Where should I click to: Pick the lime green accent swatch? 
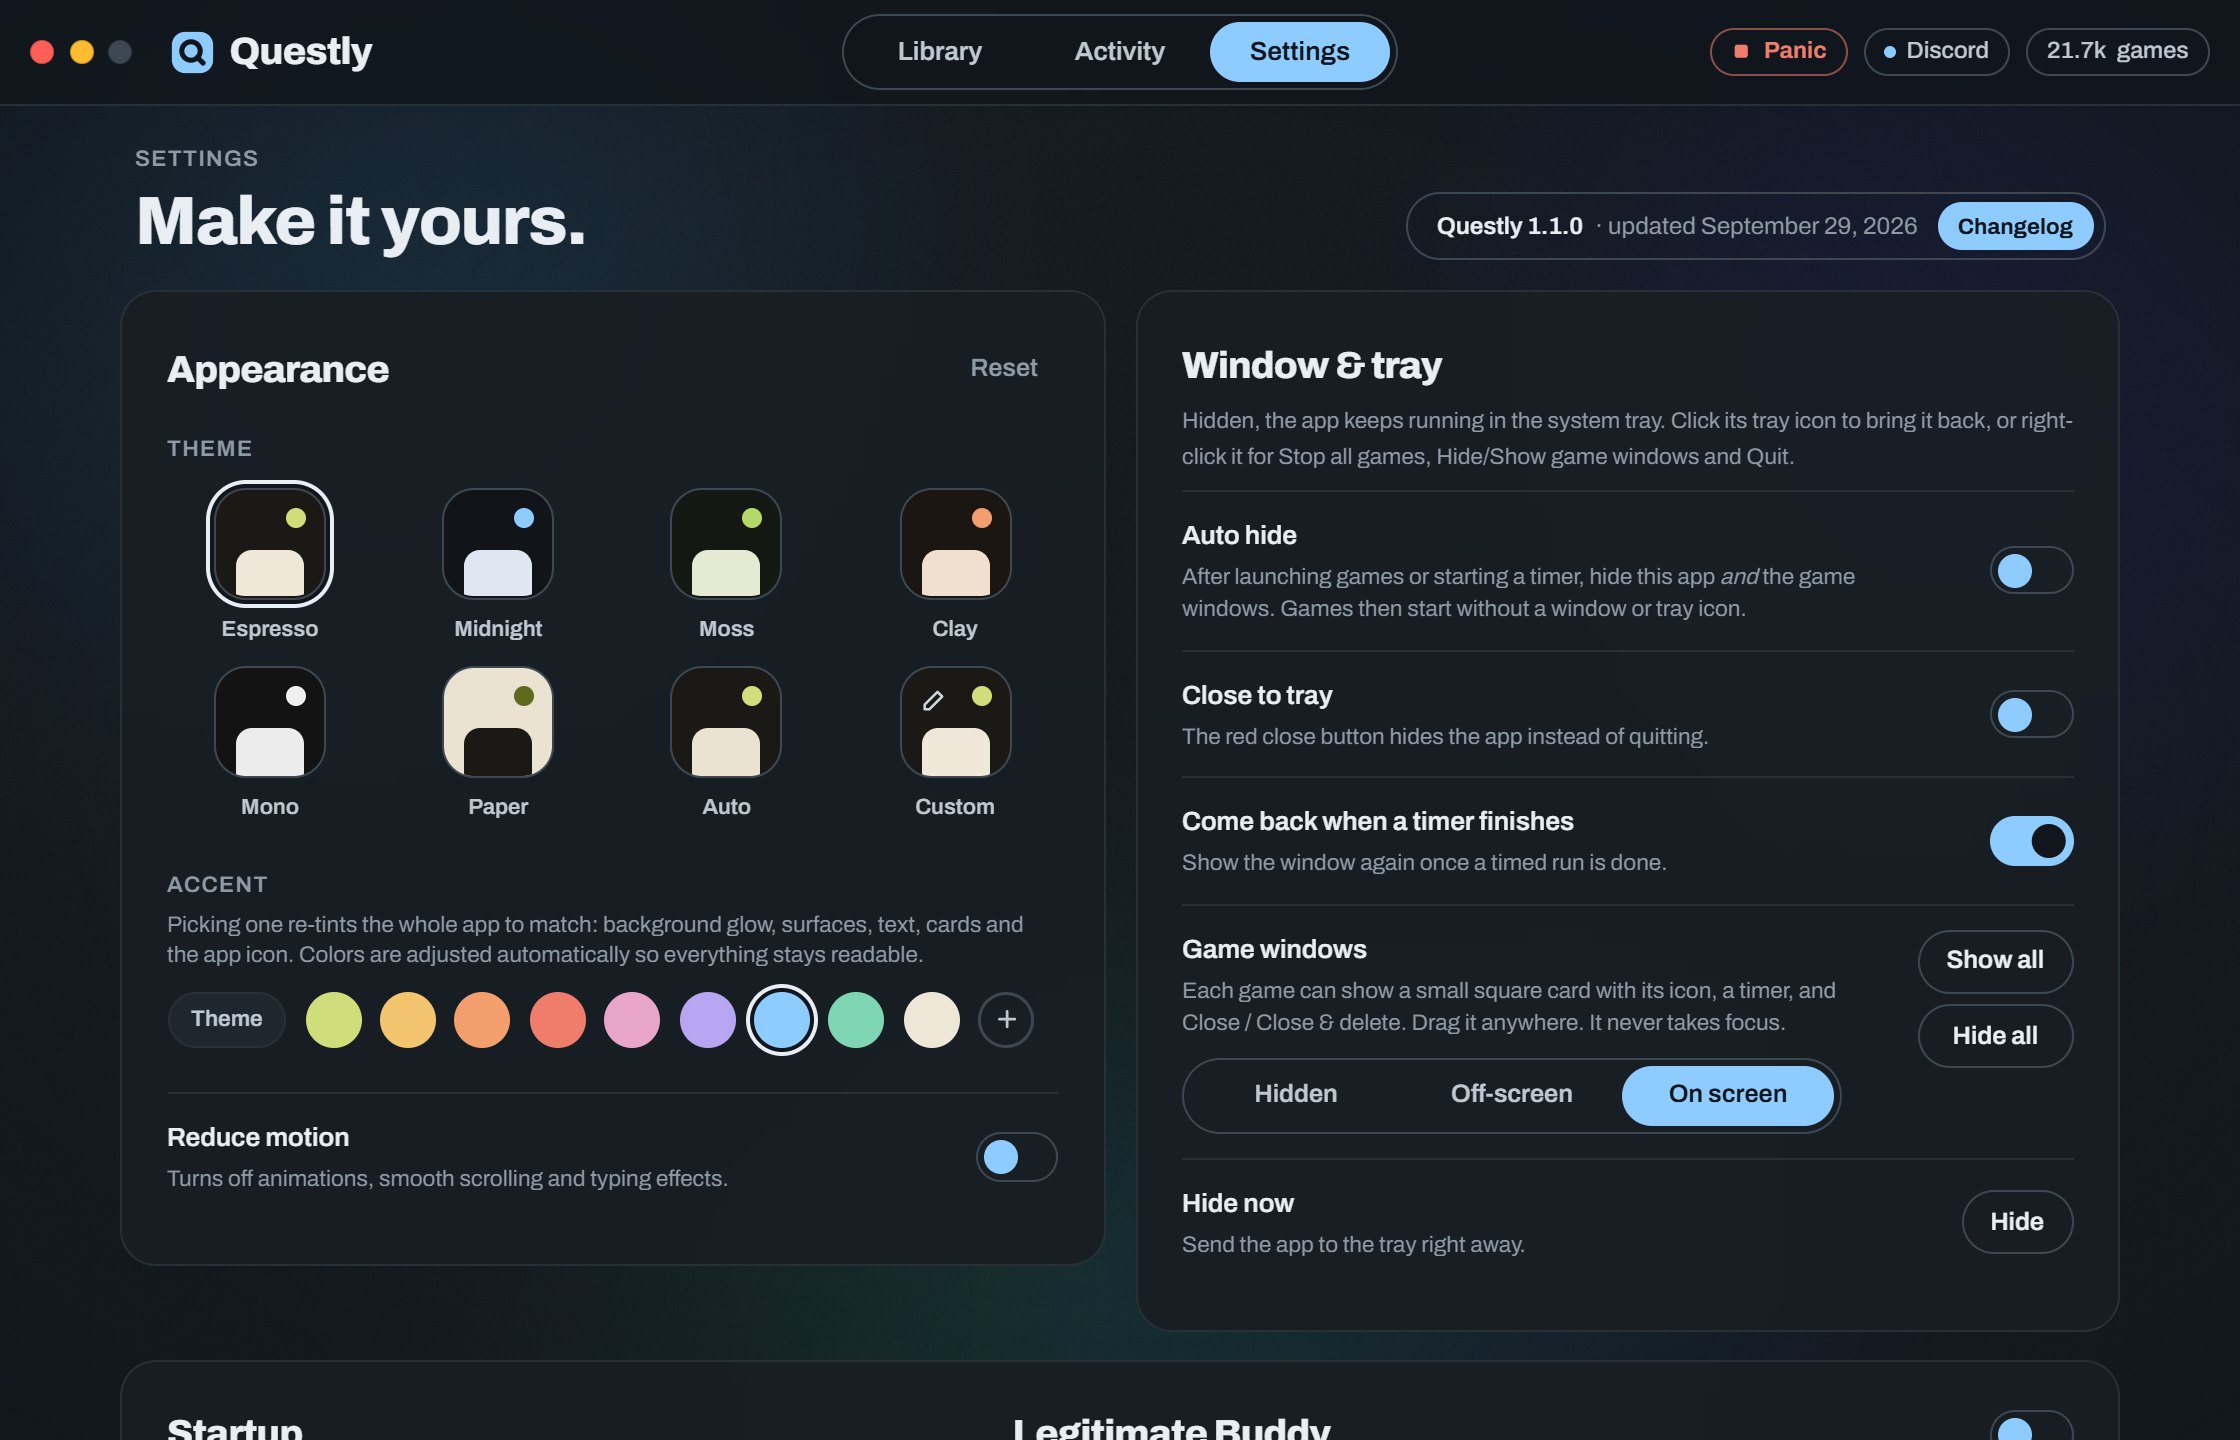(x=334, y=1020)
